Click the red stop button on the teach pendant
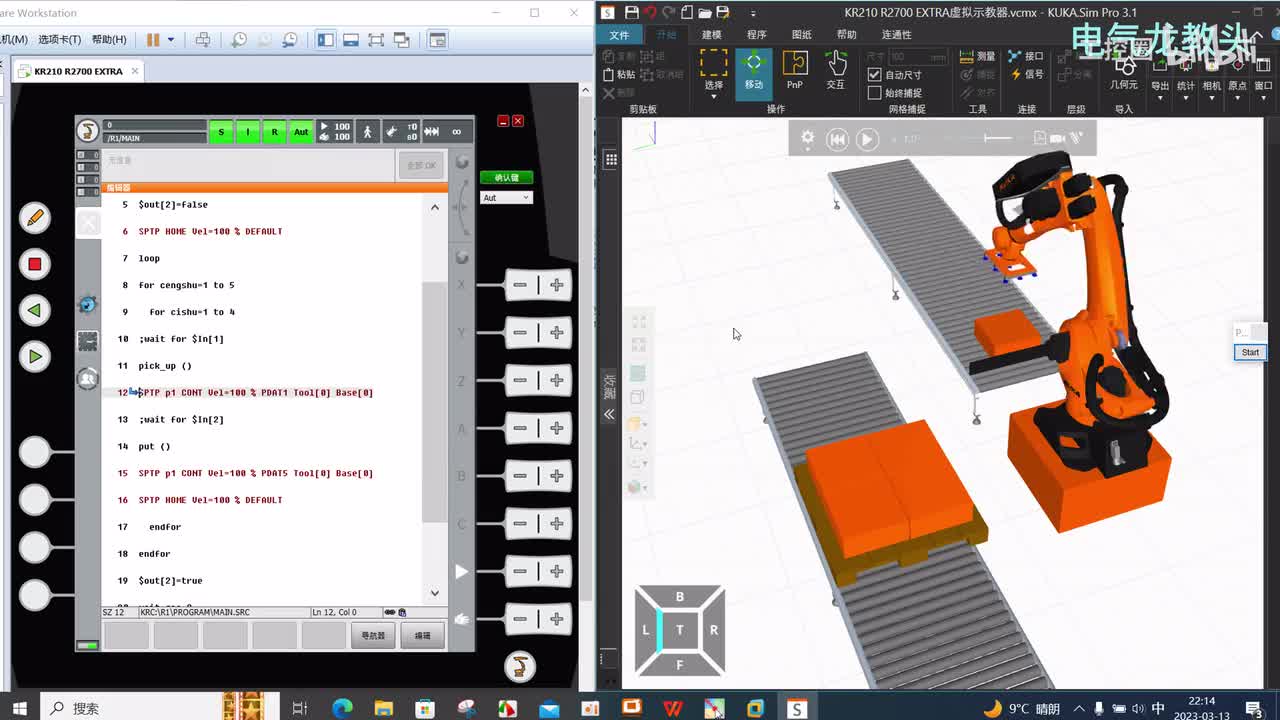1280x720 pixels. (35, 264)
